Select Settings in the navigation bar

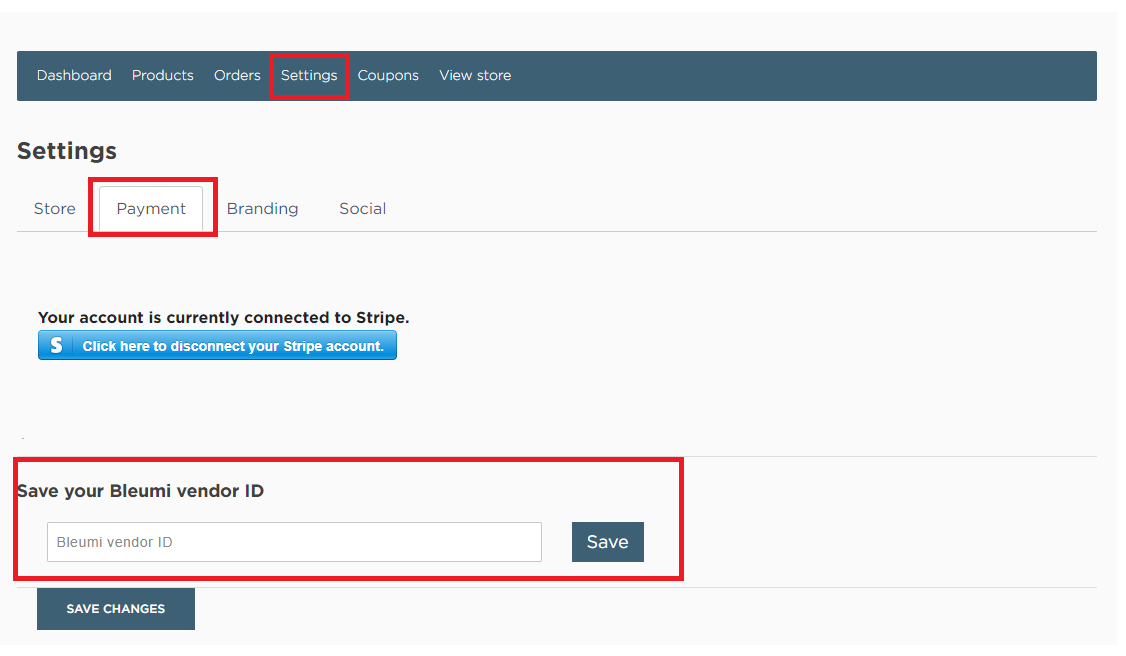click(309, 75)
